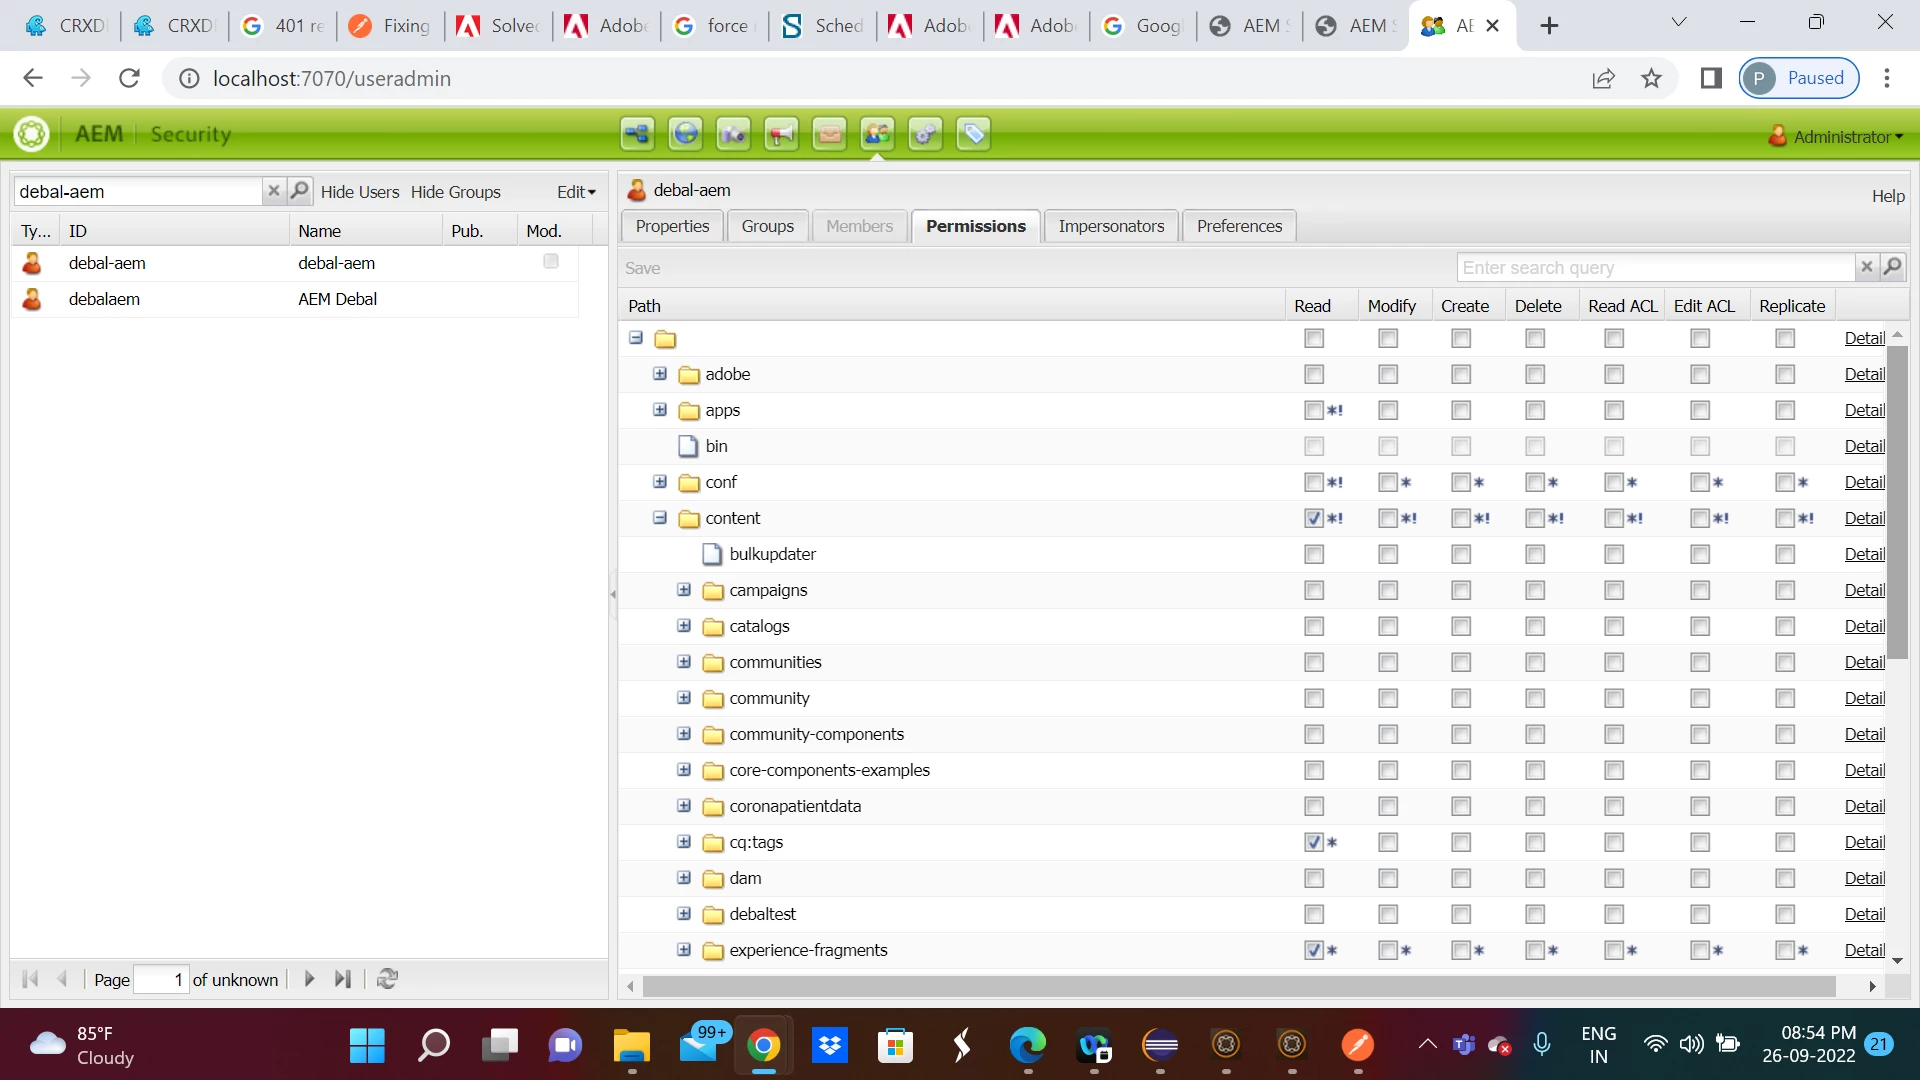The image size is (1920, 1080).
Task: Open Tools gears icon
Action: (x=925, y=134)
